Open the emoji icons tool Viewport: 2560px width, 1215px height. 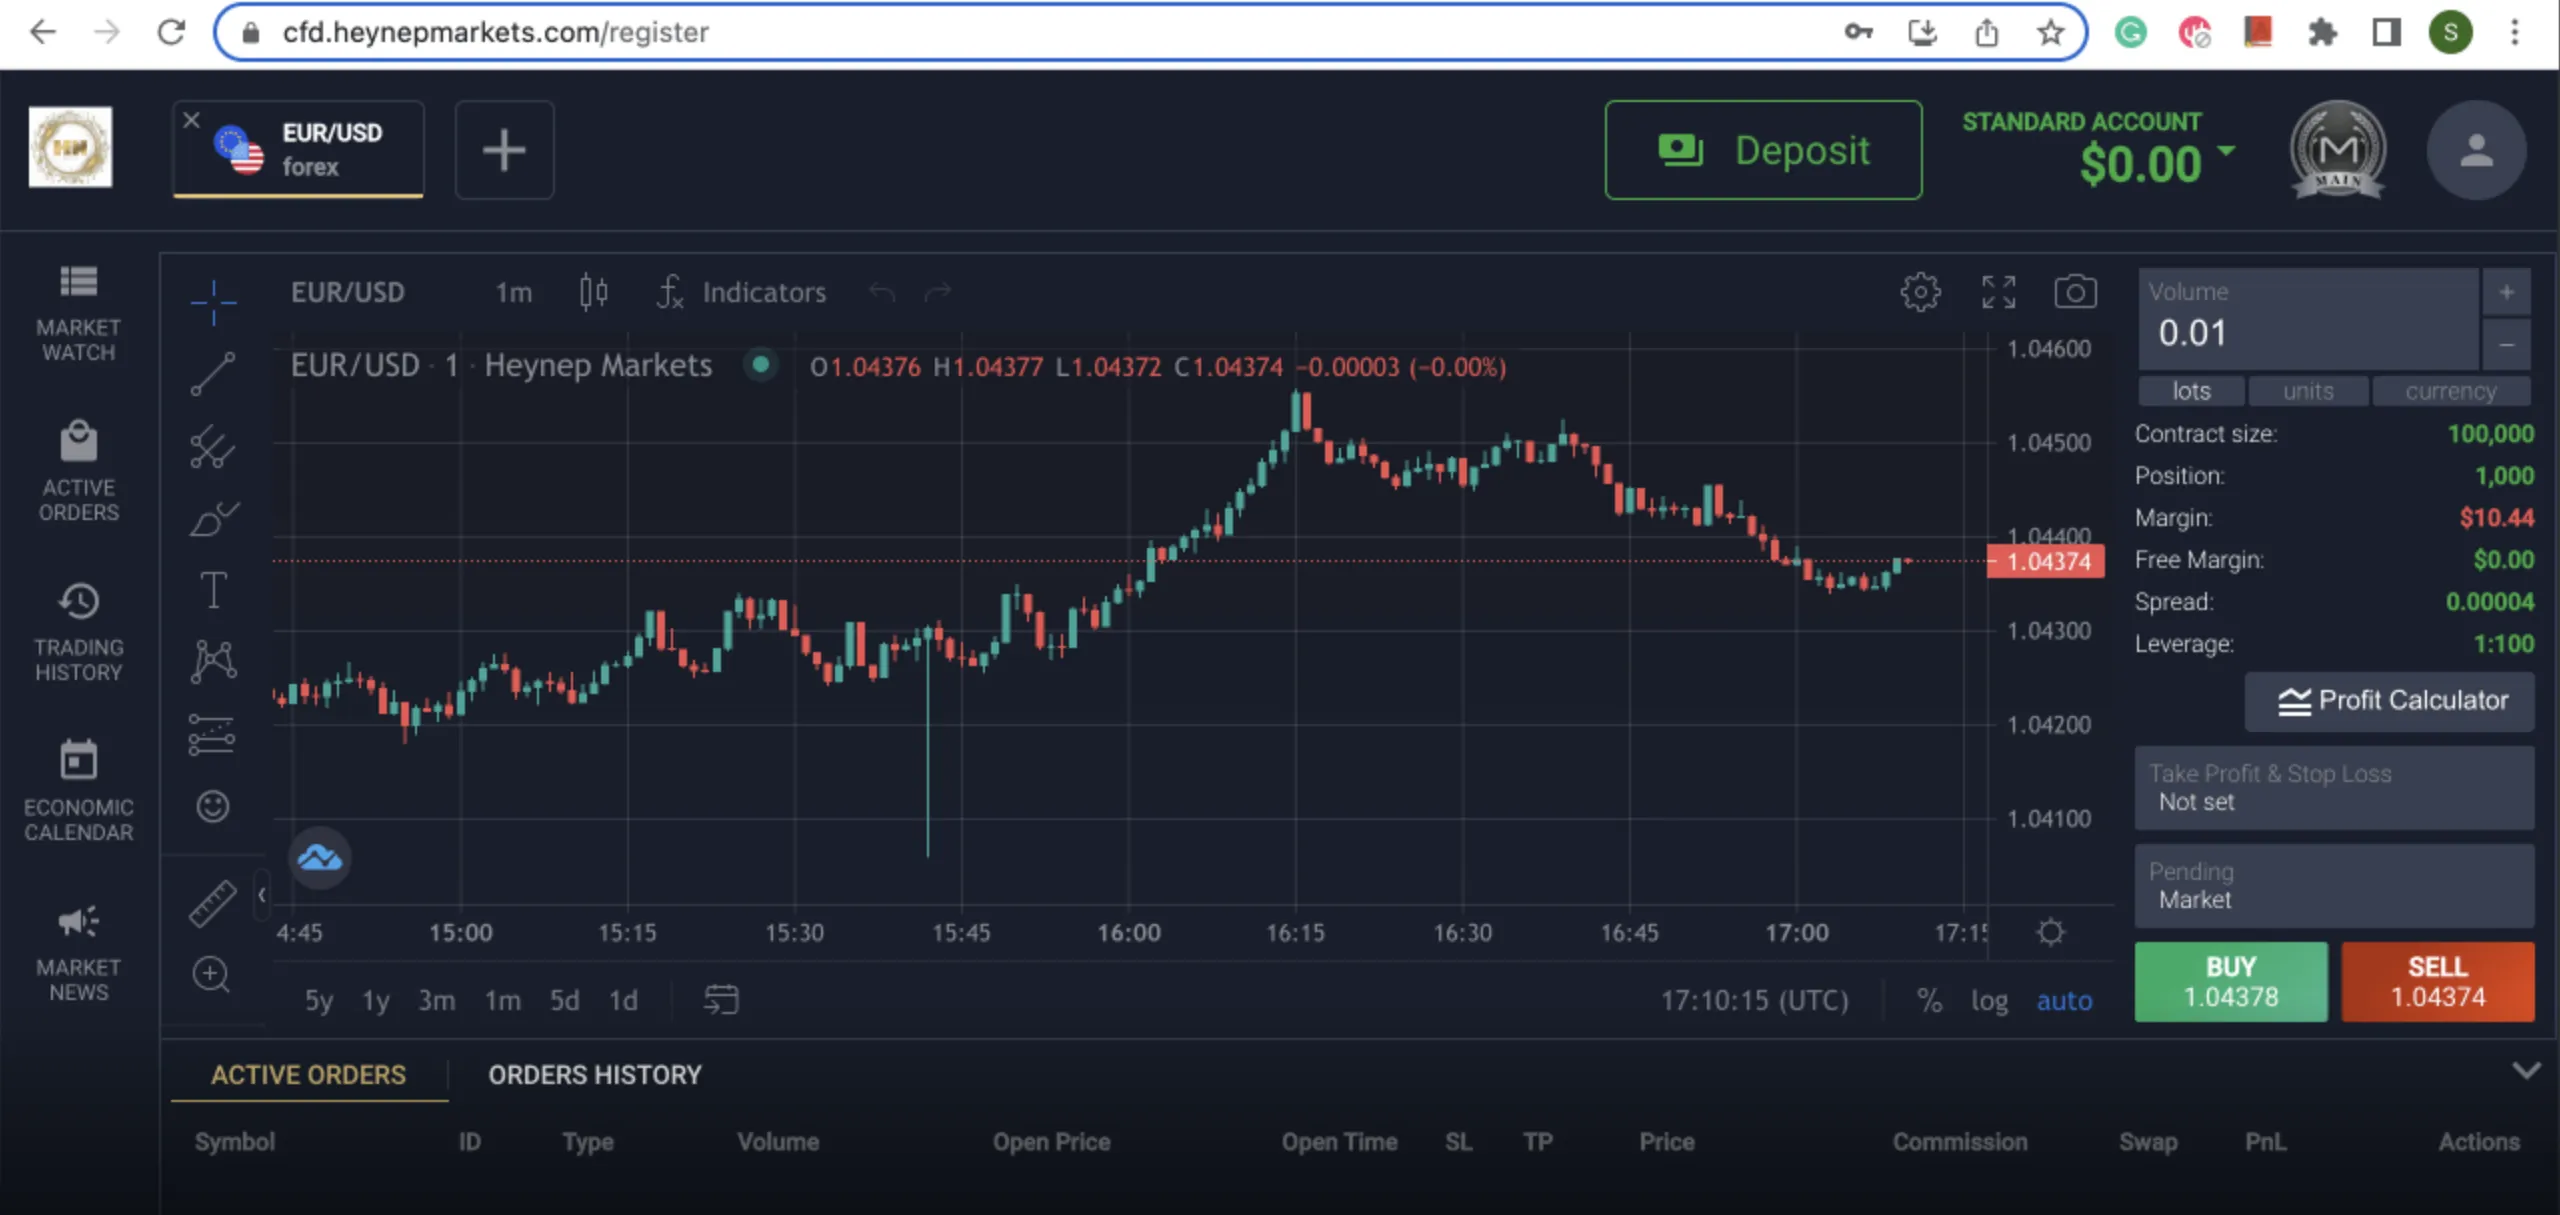(213, 806)
